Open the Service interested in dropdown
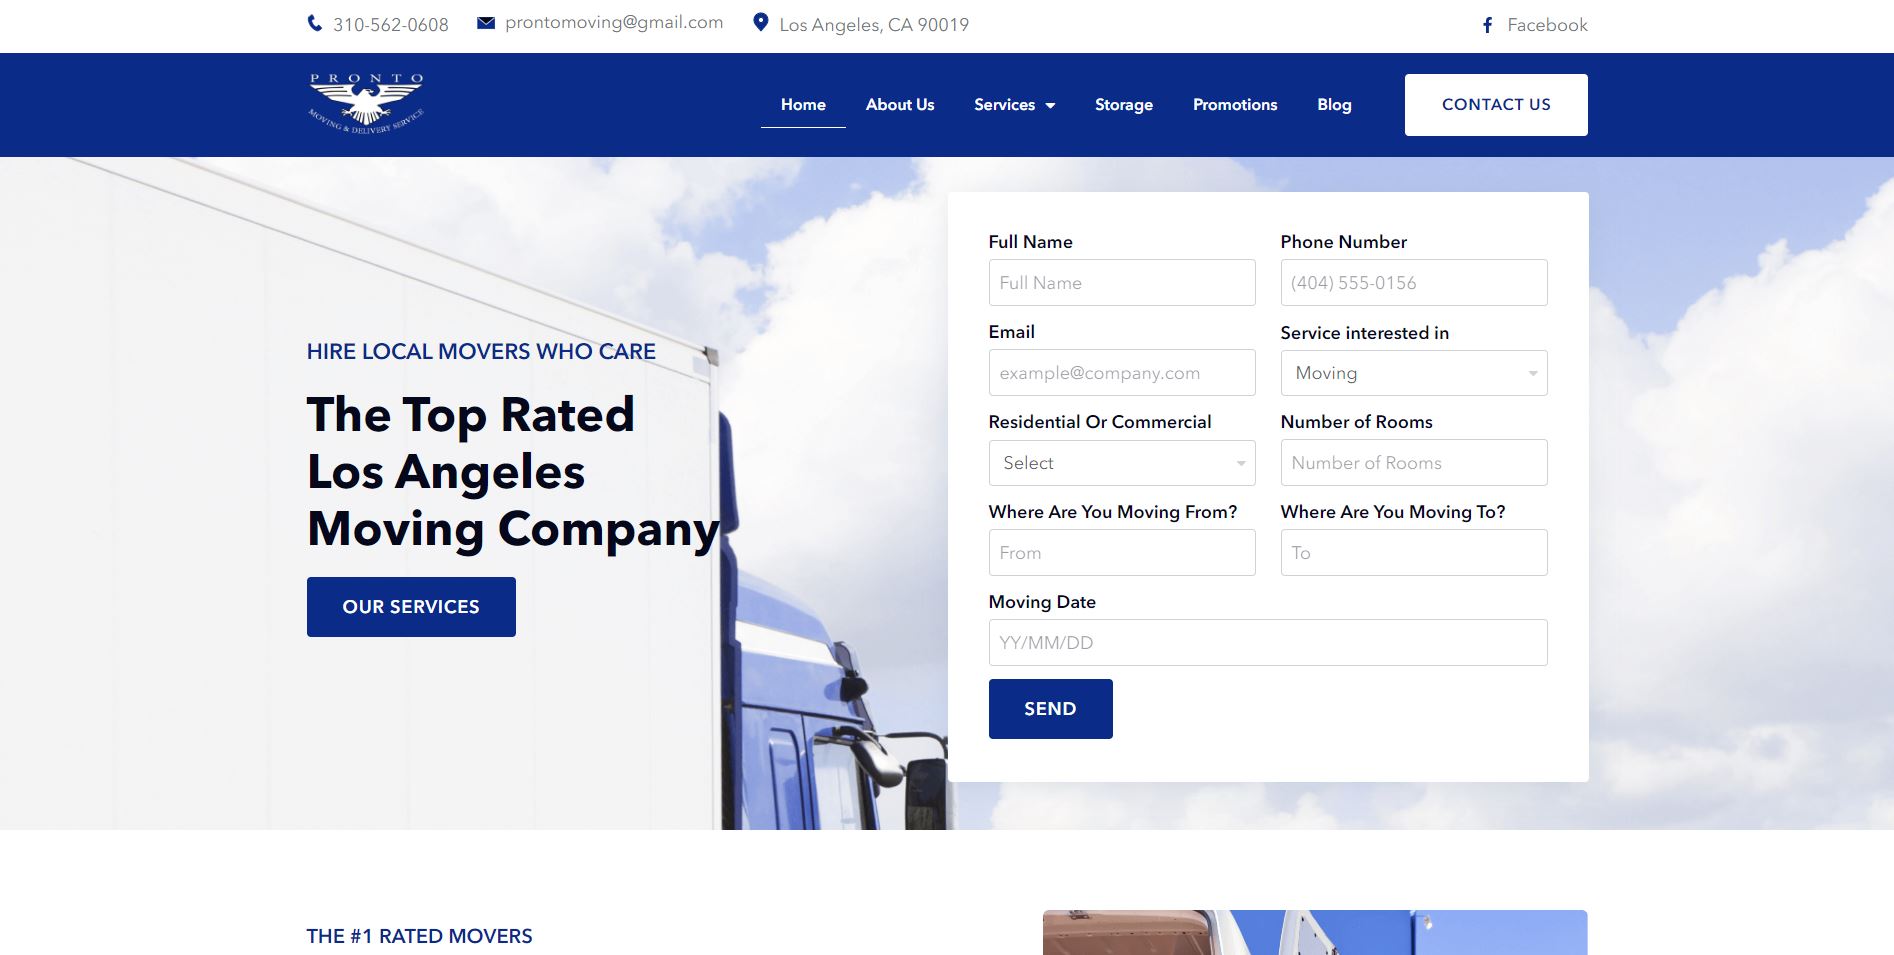This screenshot has width=1894, height=955. pyautogui.click(x=1413, y=373)
